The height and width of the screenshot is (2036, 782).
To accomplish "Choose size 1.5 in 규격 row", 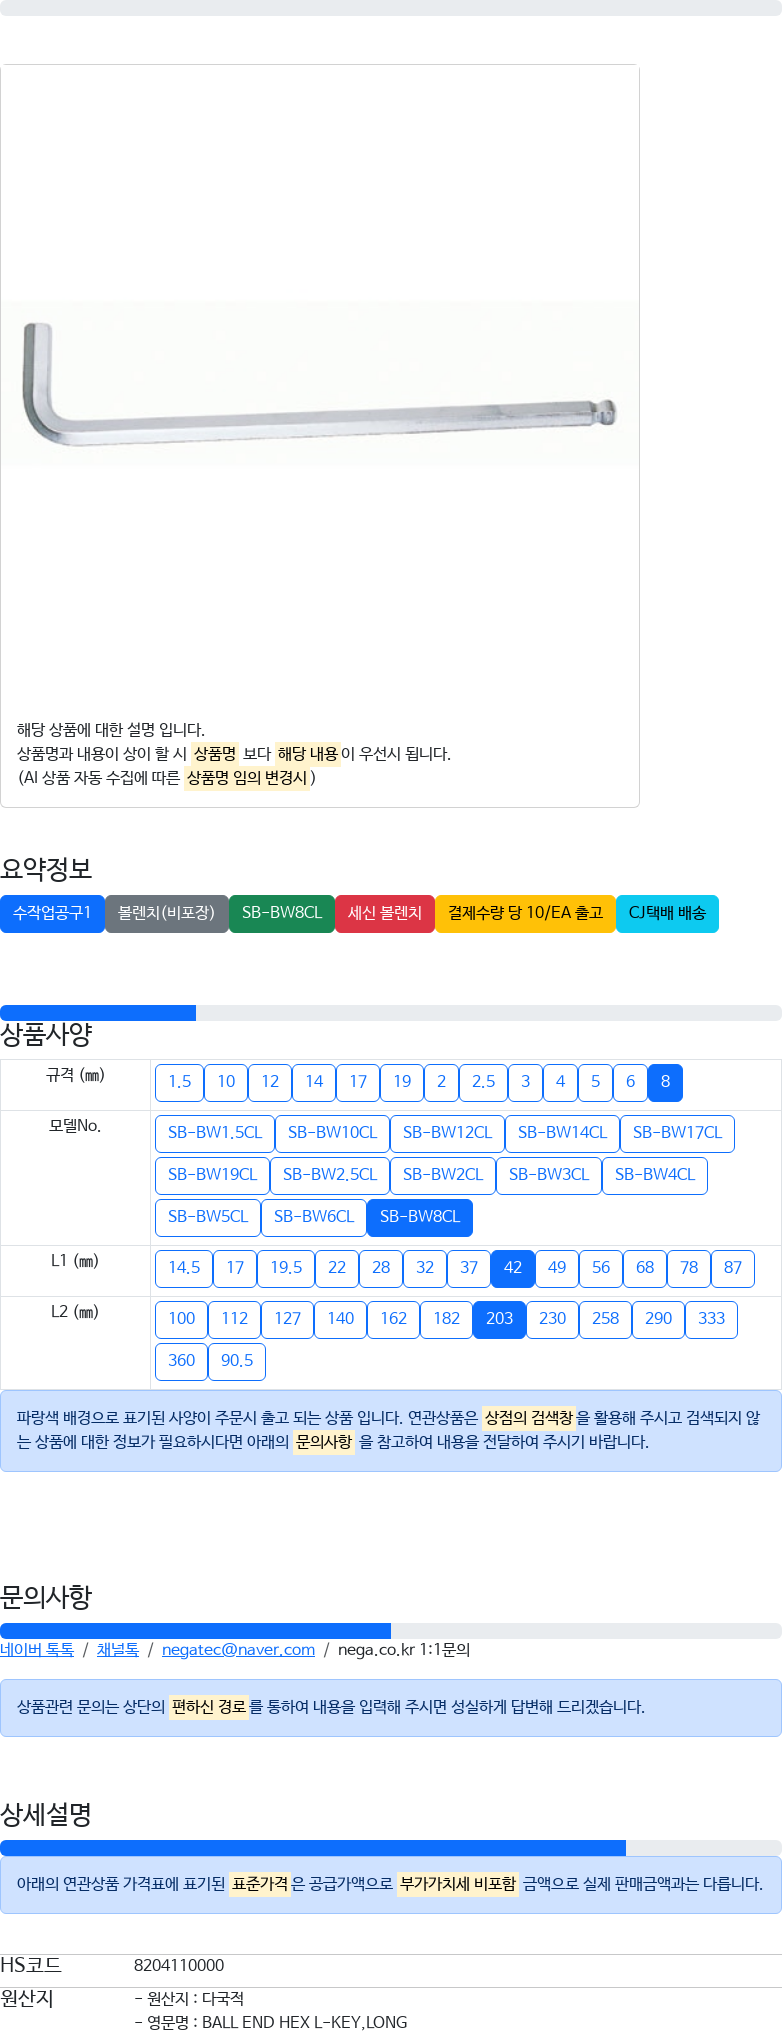I will tap(180, 1082).
